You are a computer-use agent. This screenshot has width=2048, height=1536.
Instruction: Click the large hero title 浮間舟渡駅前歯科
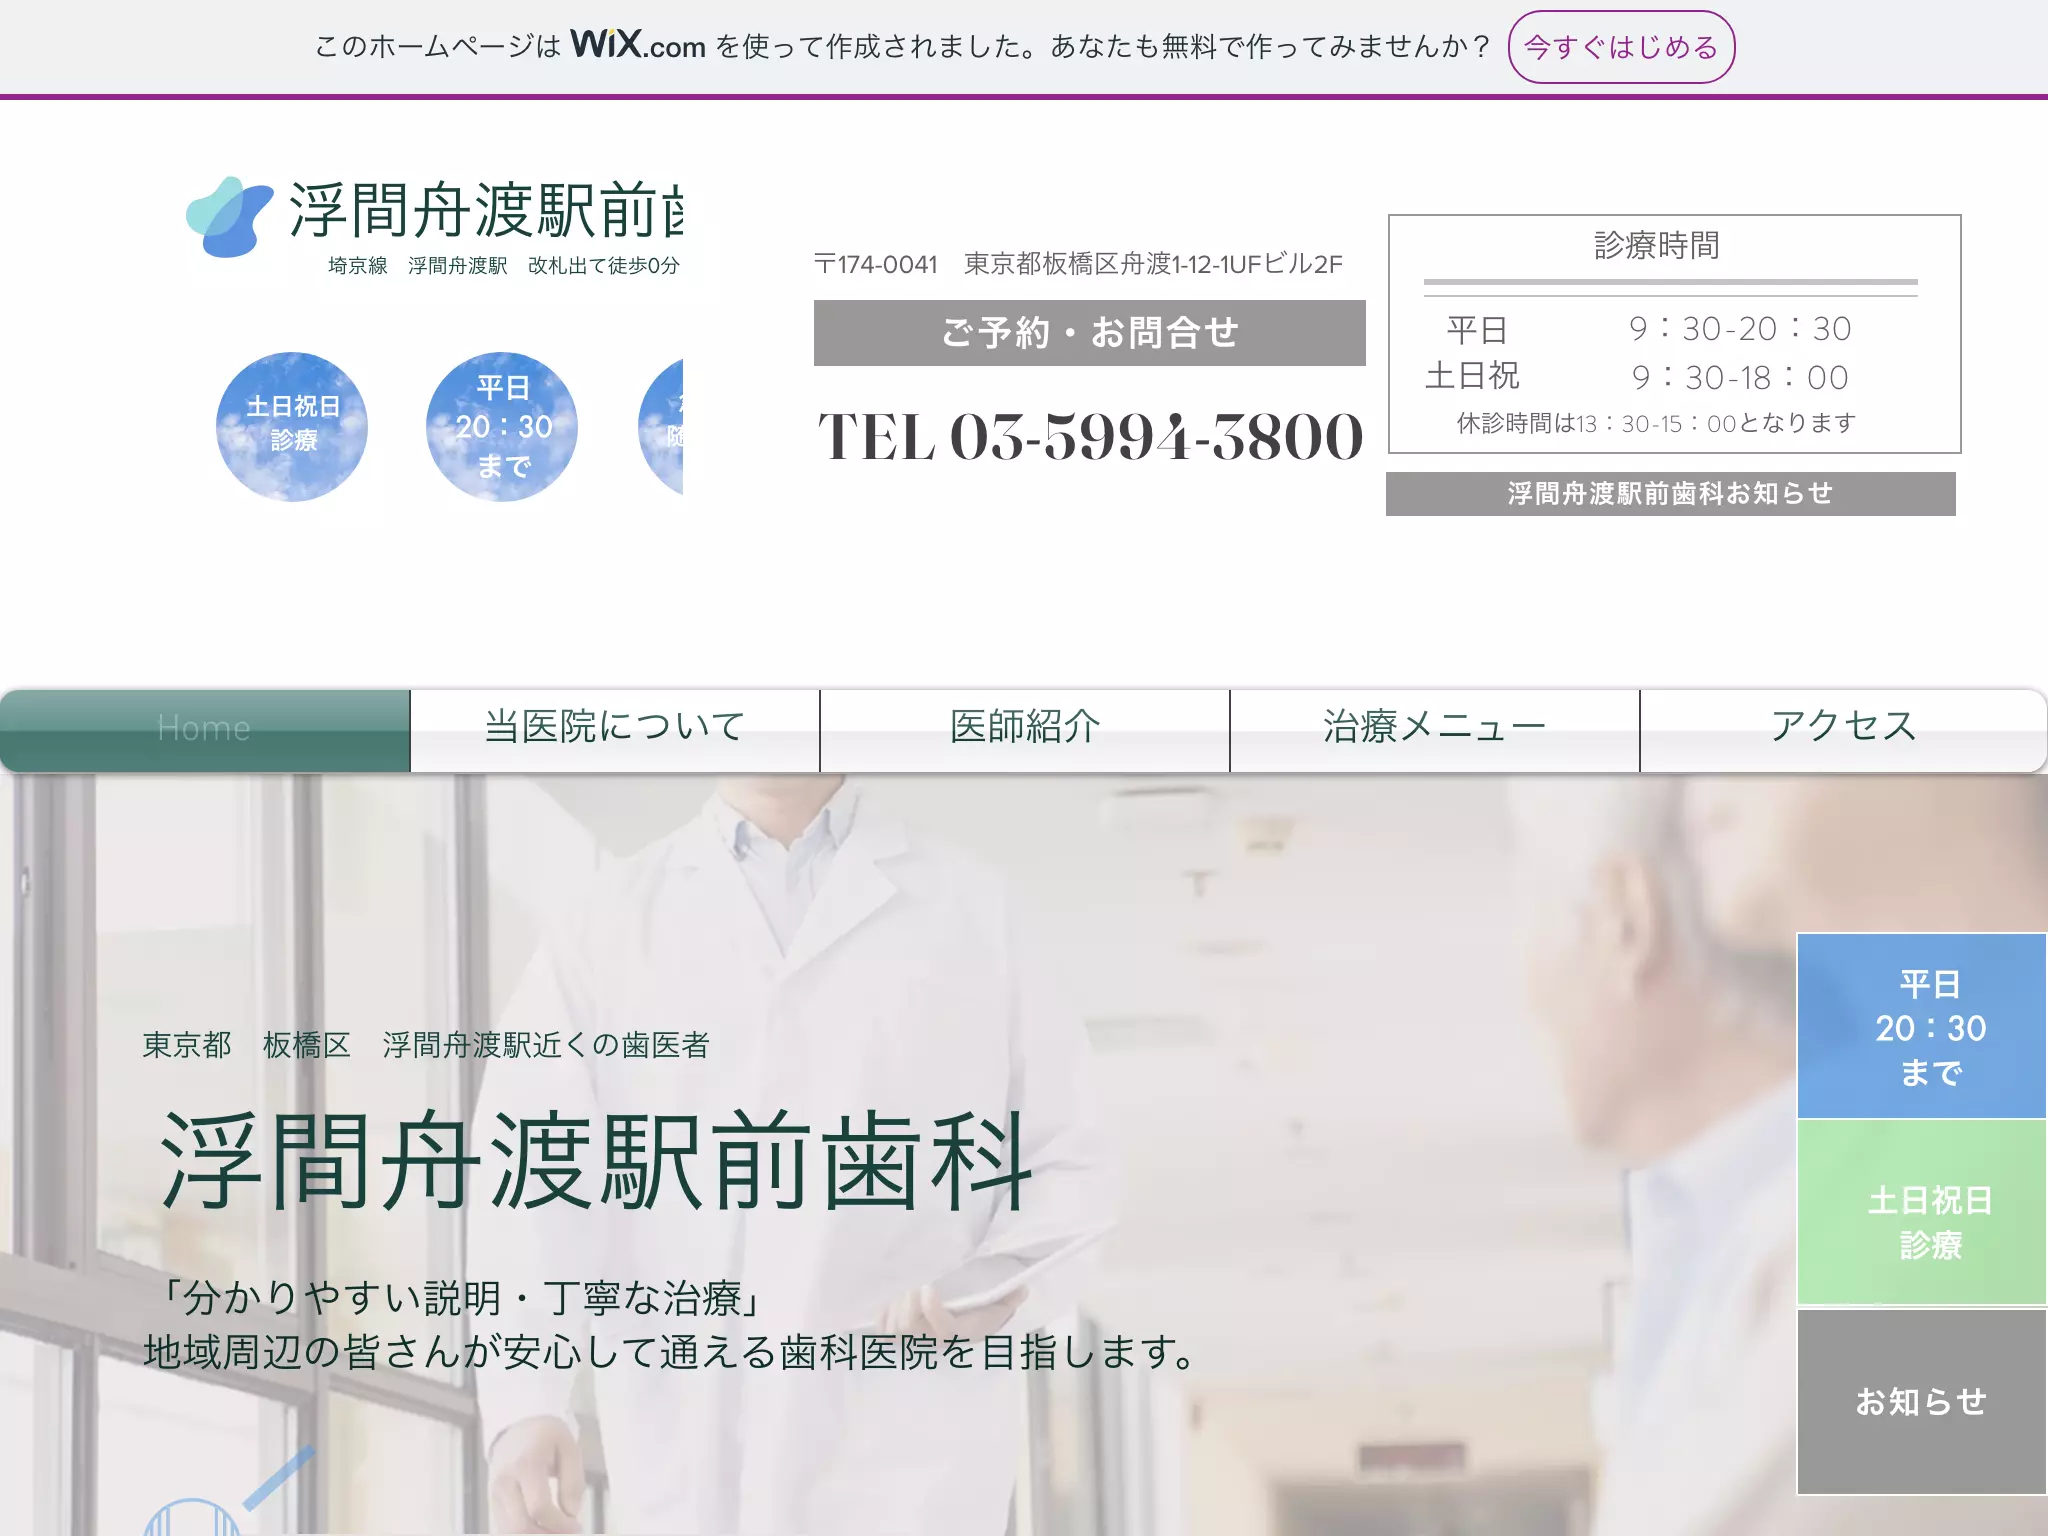click(x=596, y=1161)
